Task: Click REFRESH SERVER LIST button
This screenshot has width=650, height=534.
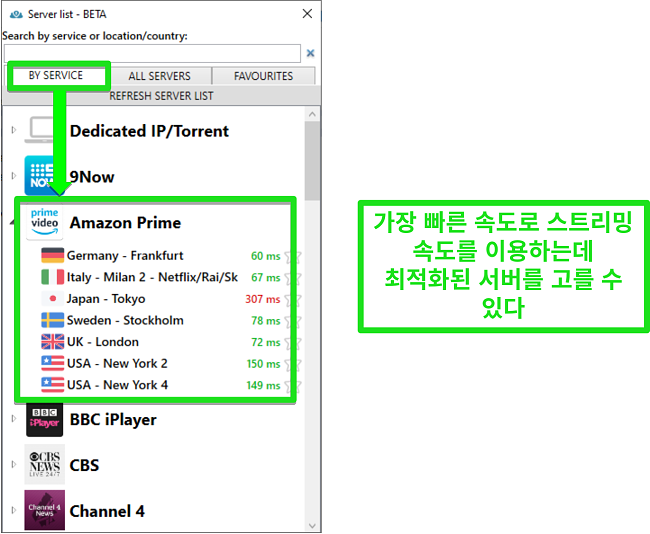Action: tap(161, 96)
